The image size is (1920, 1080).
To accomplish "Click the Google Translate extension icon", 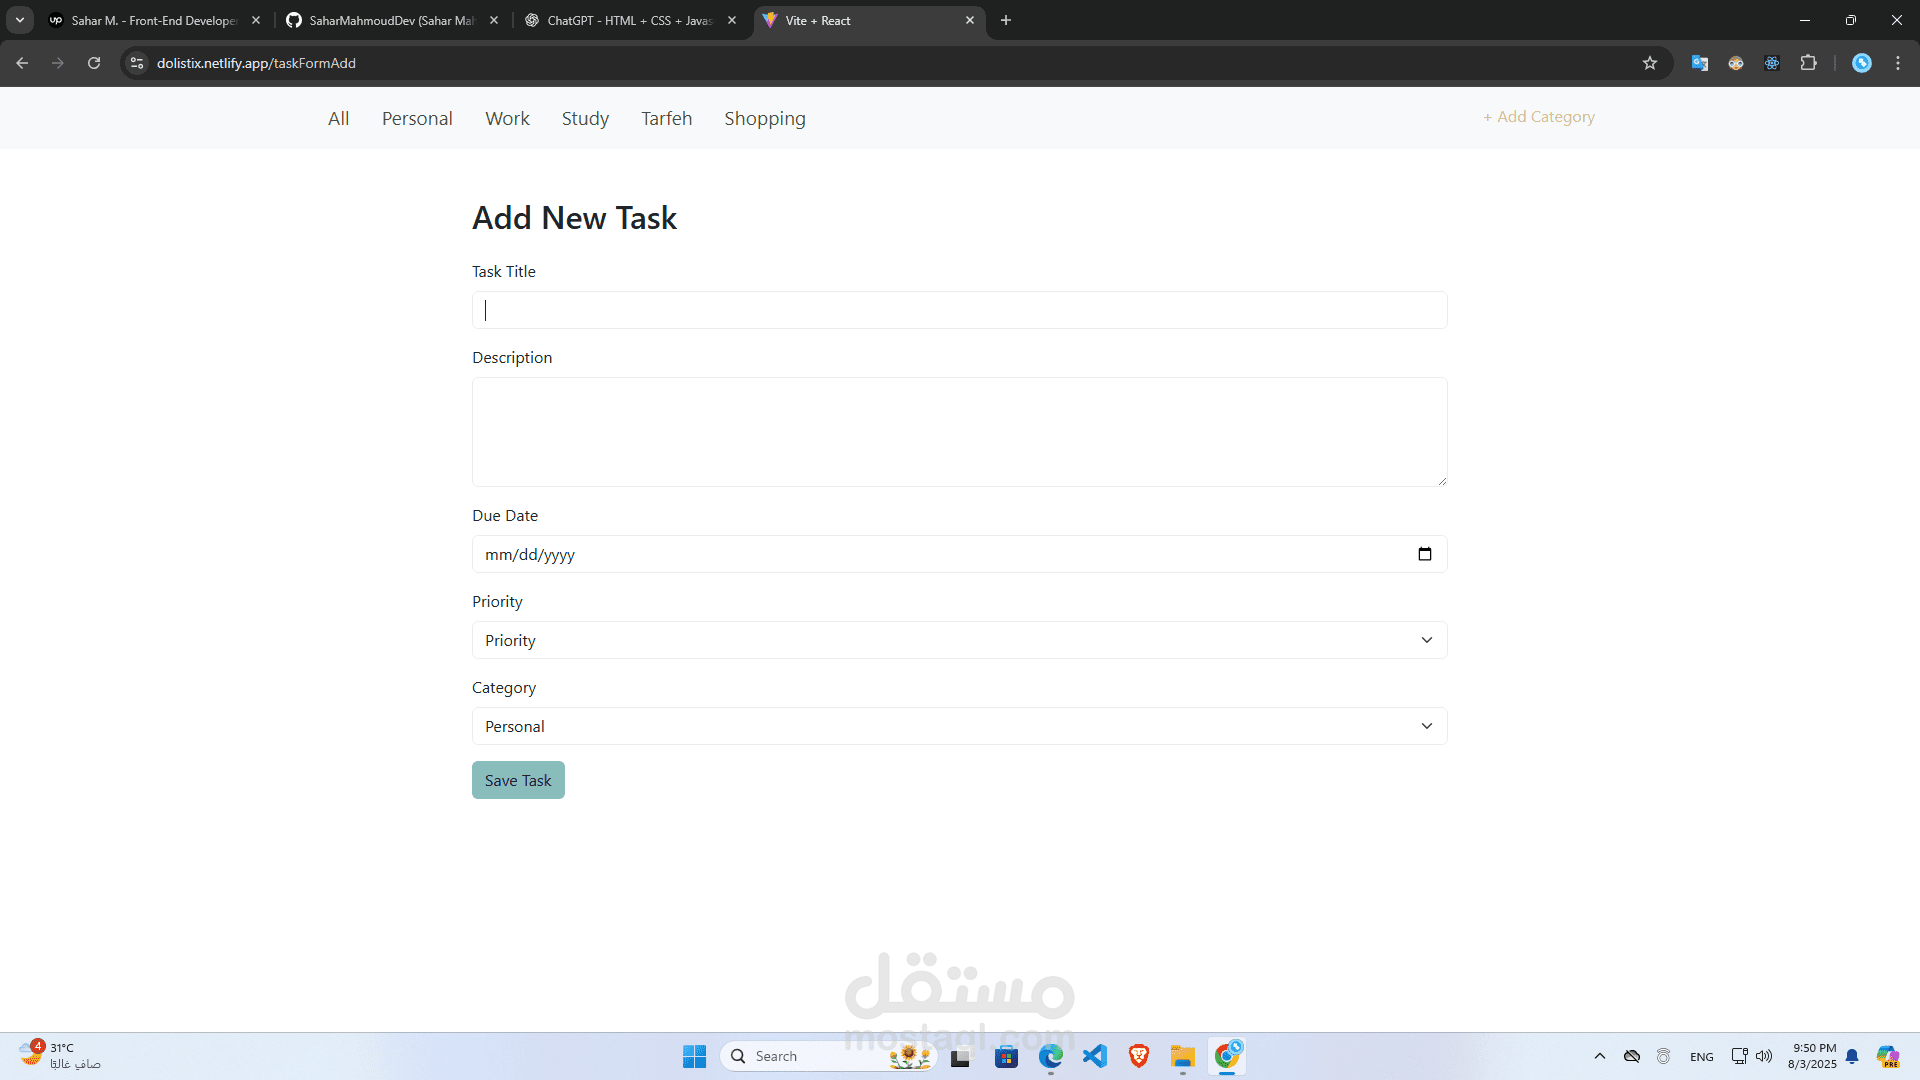I will 1700,63.
